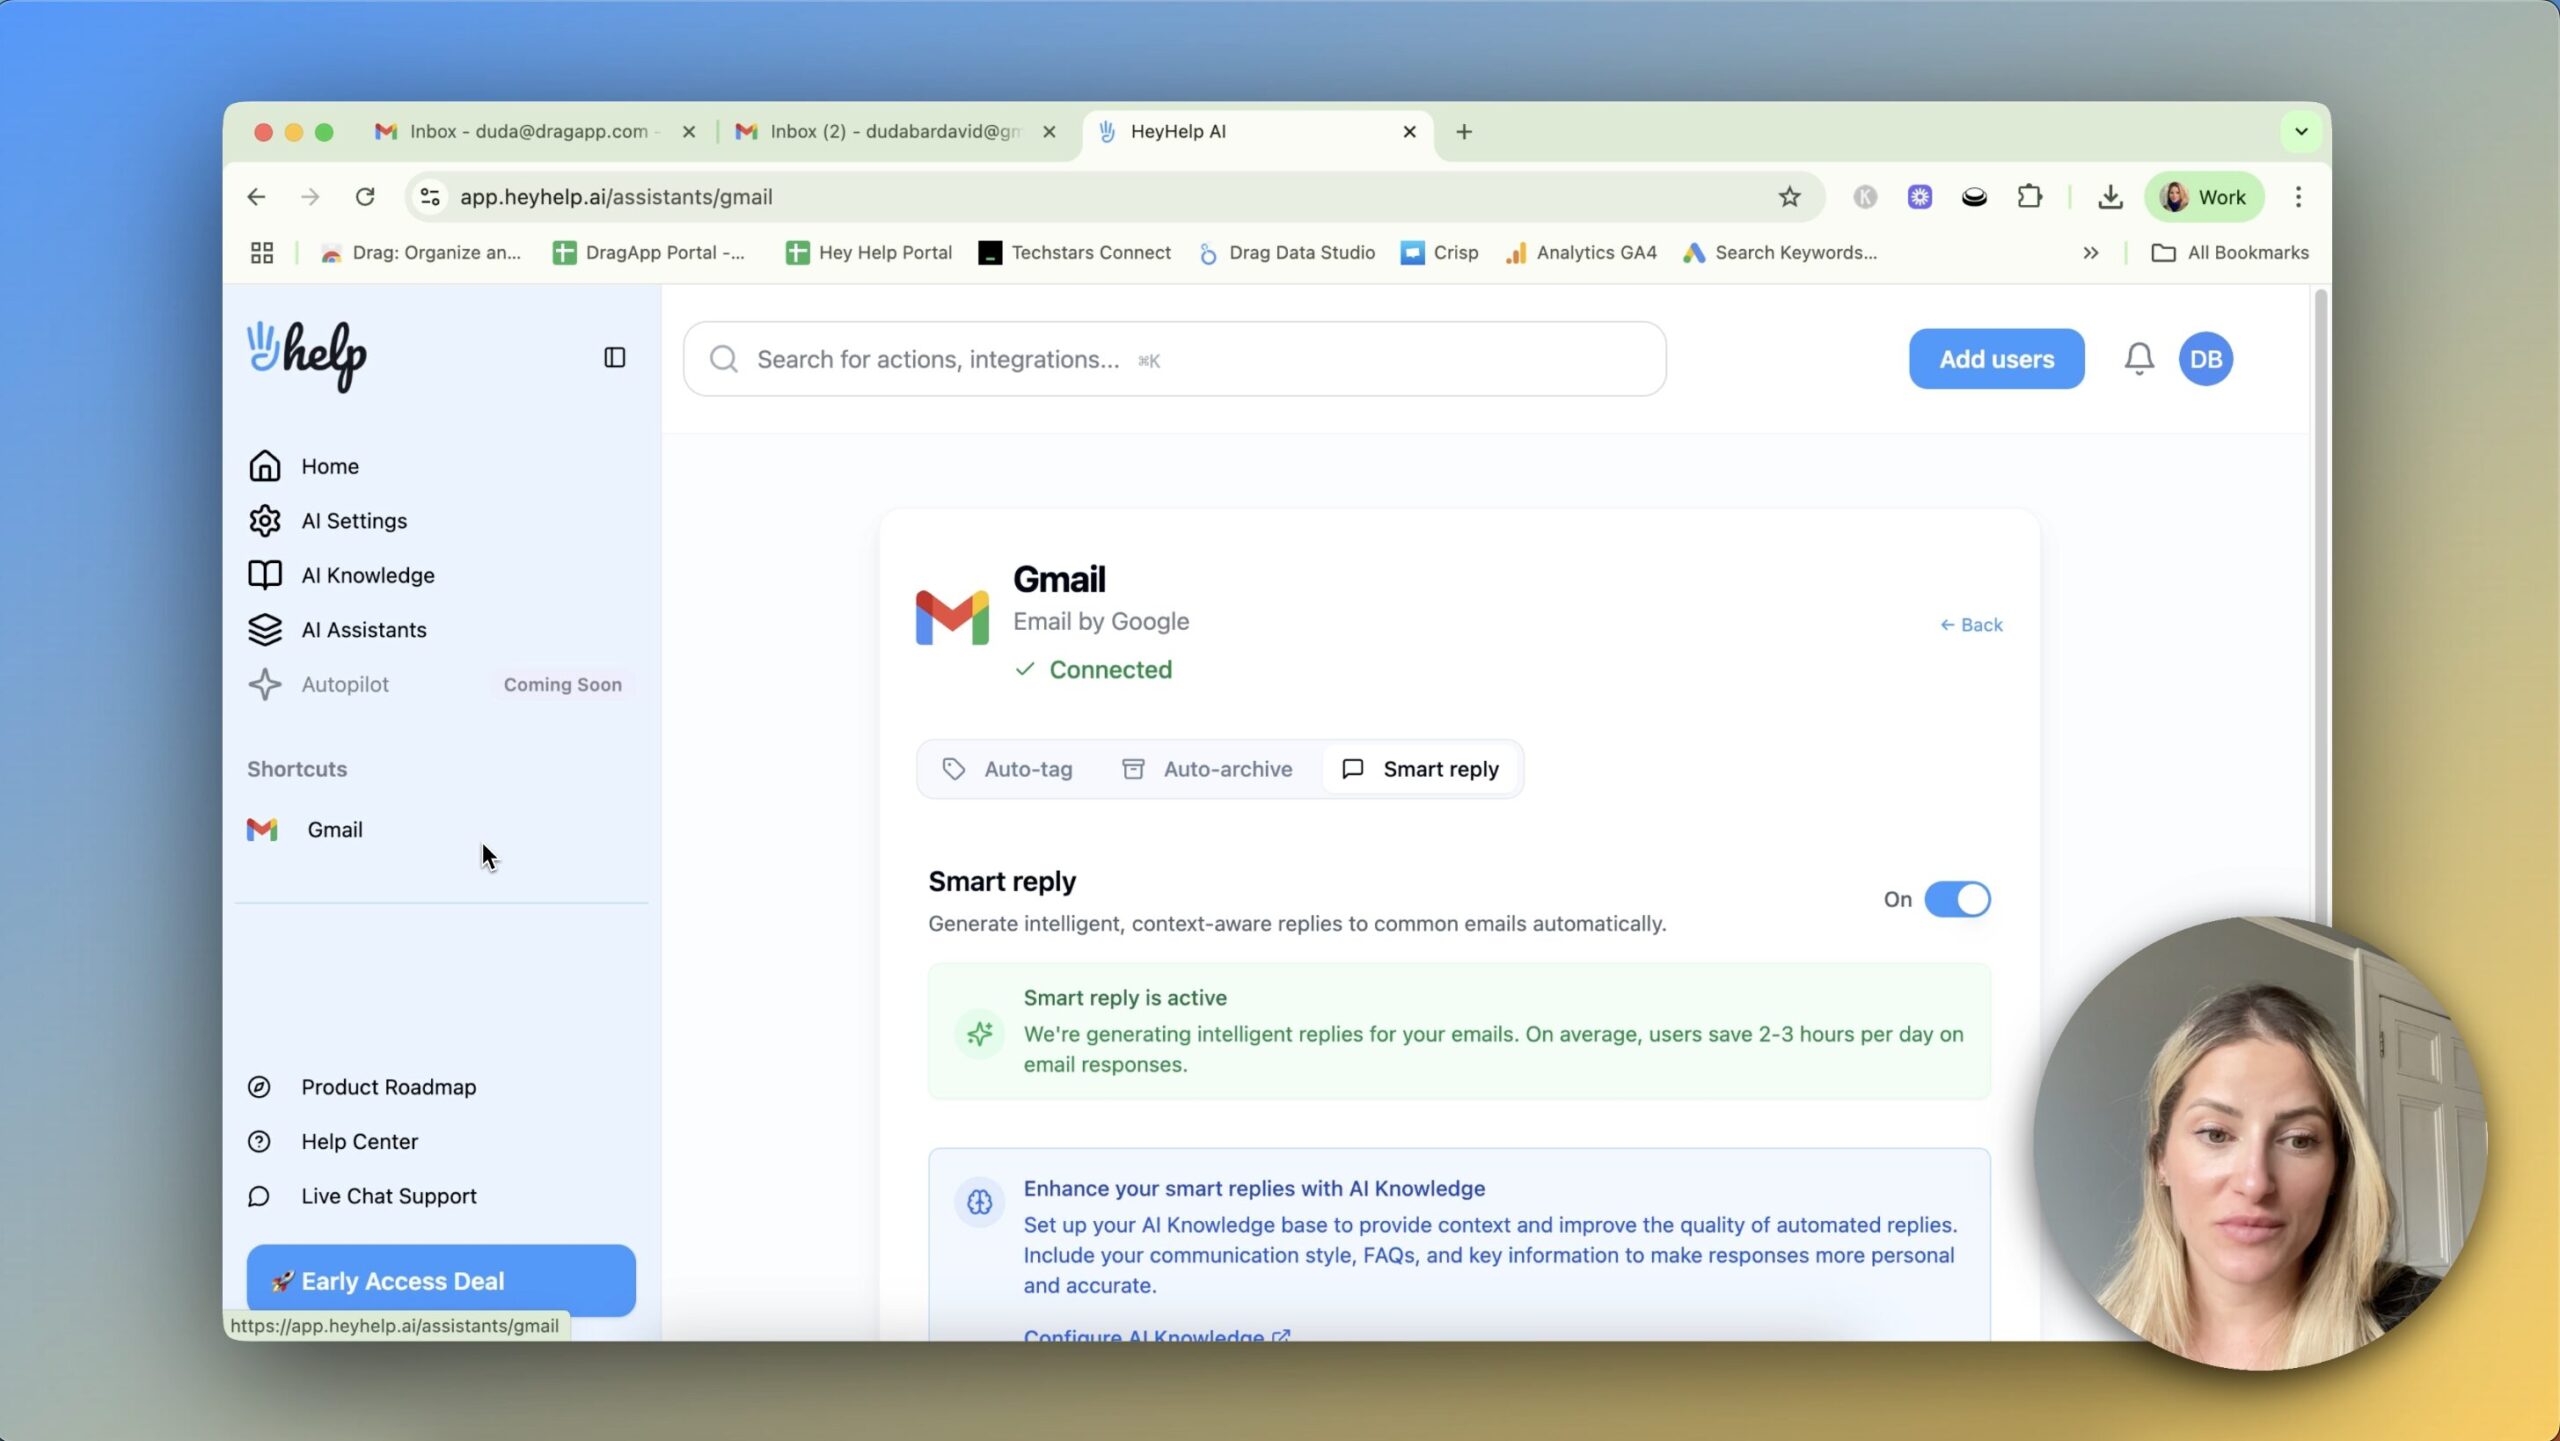Click the Gmail logo in the card
Image resolution: width=2560 pixels, height=1441 pixels.
[952, 618]
